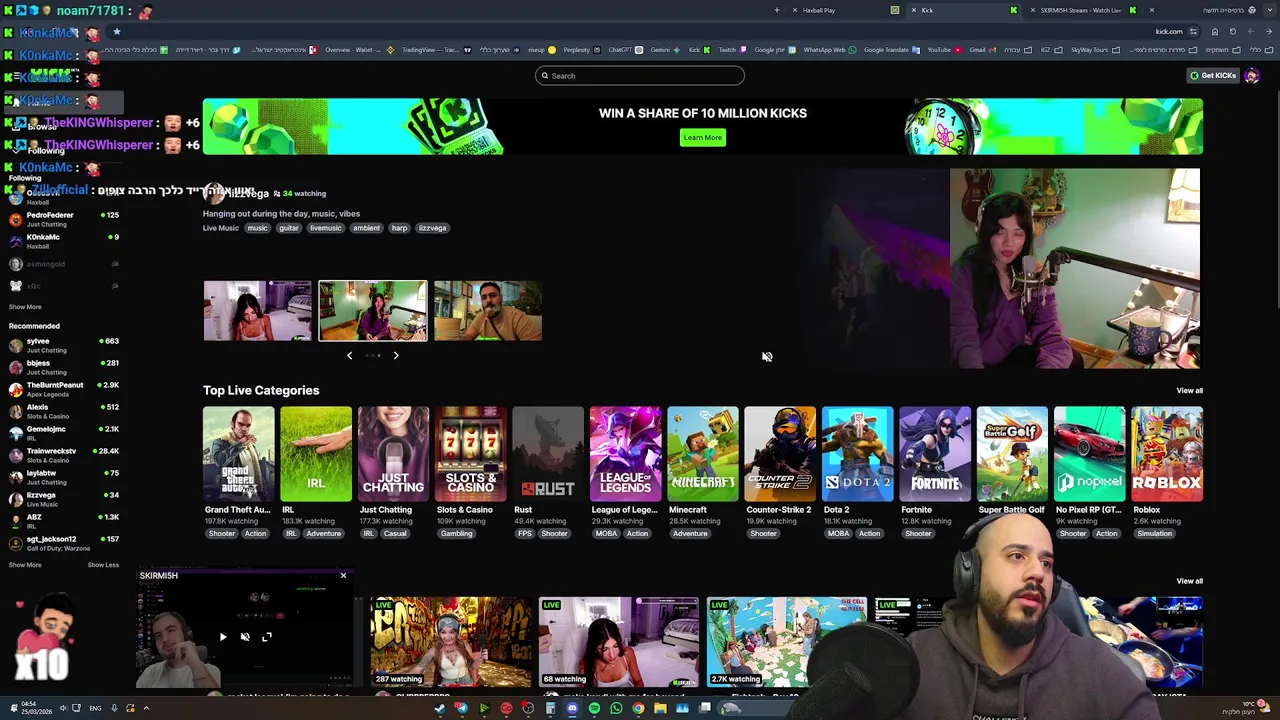Open live stream with 68 watching
The image size is (1280, 720).
pos(619,642)
